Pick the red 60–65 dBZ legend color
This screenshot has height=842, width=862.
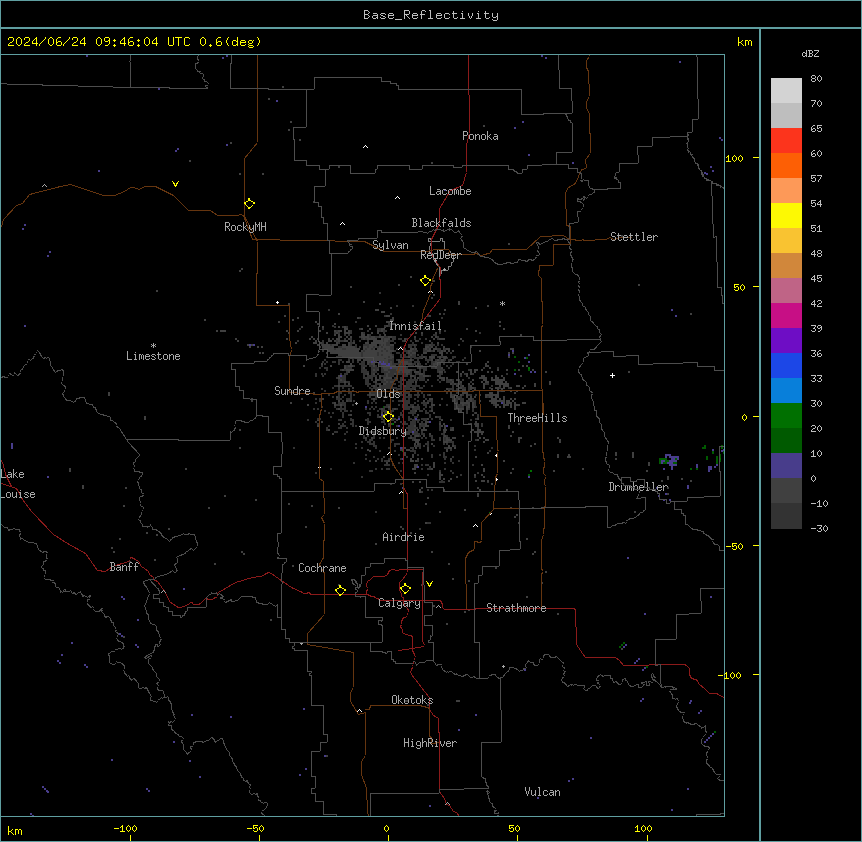(786, 141)
